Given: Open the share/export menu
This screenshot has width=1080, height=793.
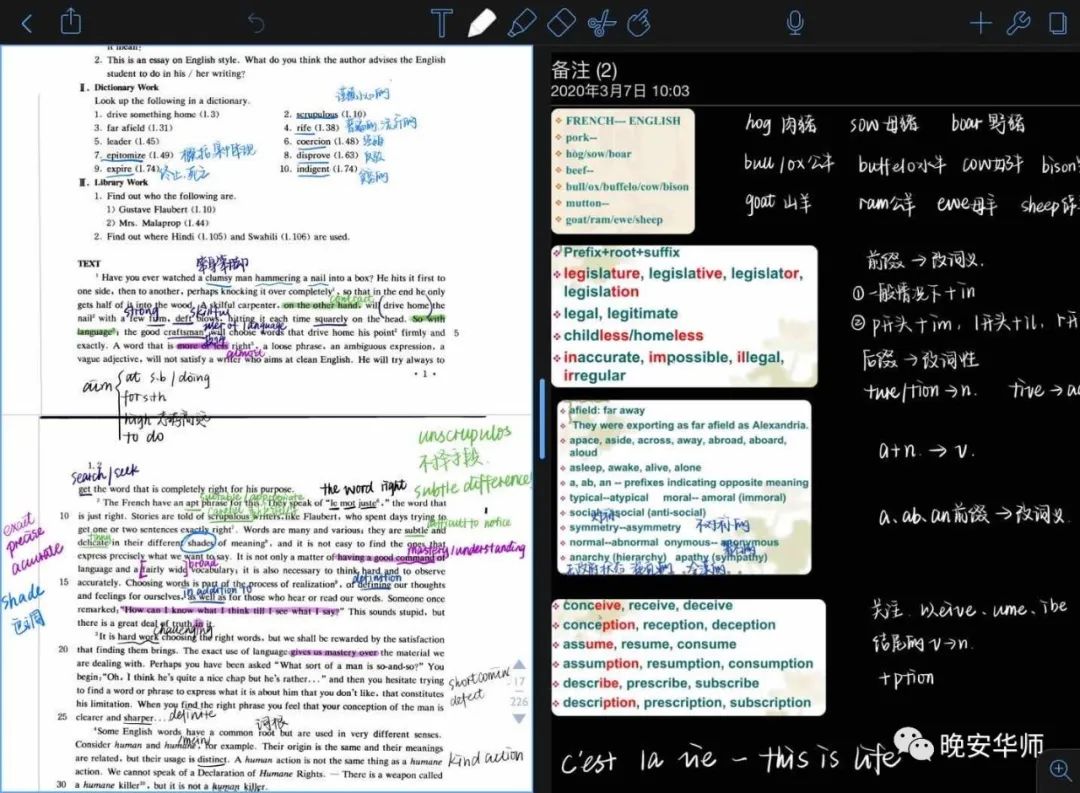Looking at the screenshot, I should tap(70, 21).
